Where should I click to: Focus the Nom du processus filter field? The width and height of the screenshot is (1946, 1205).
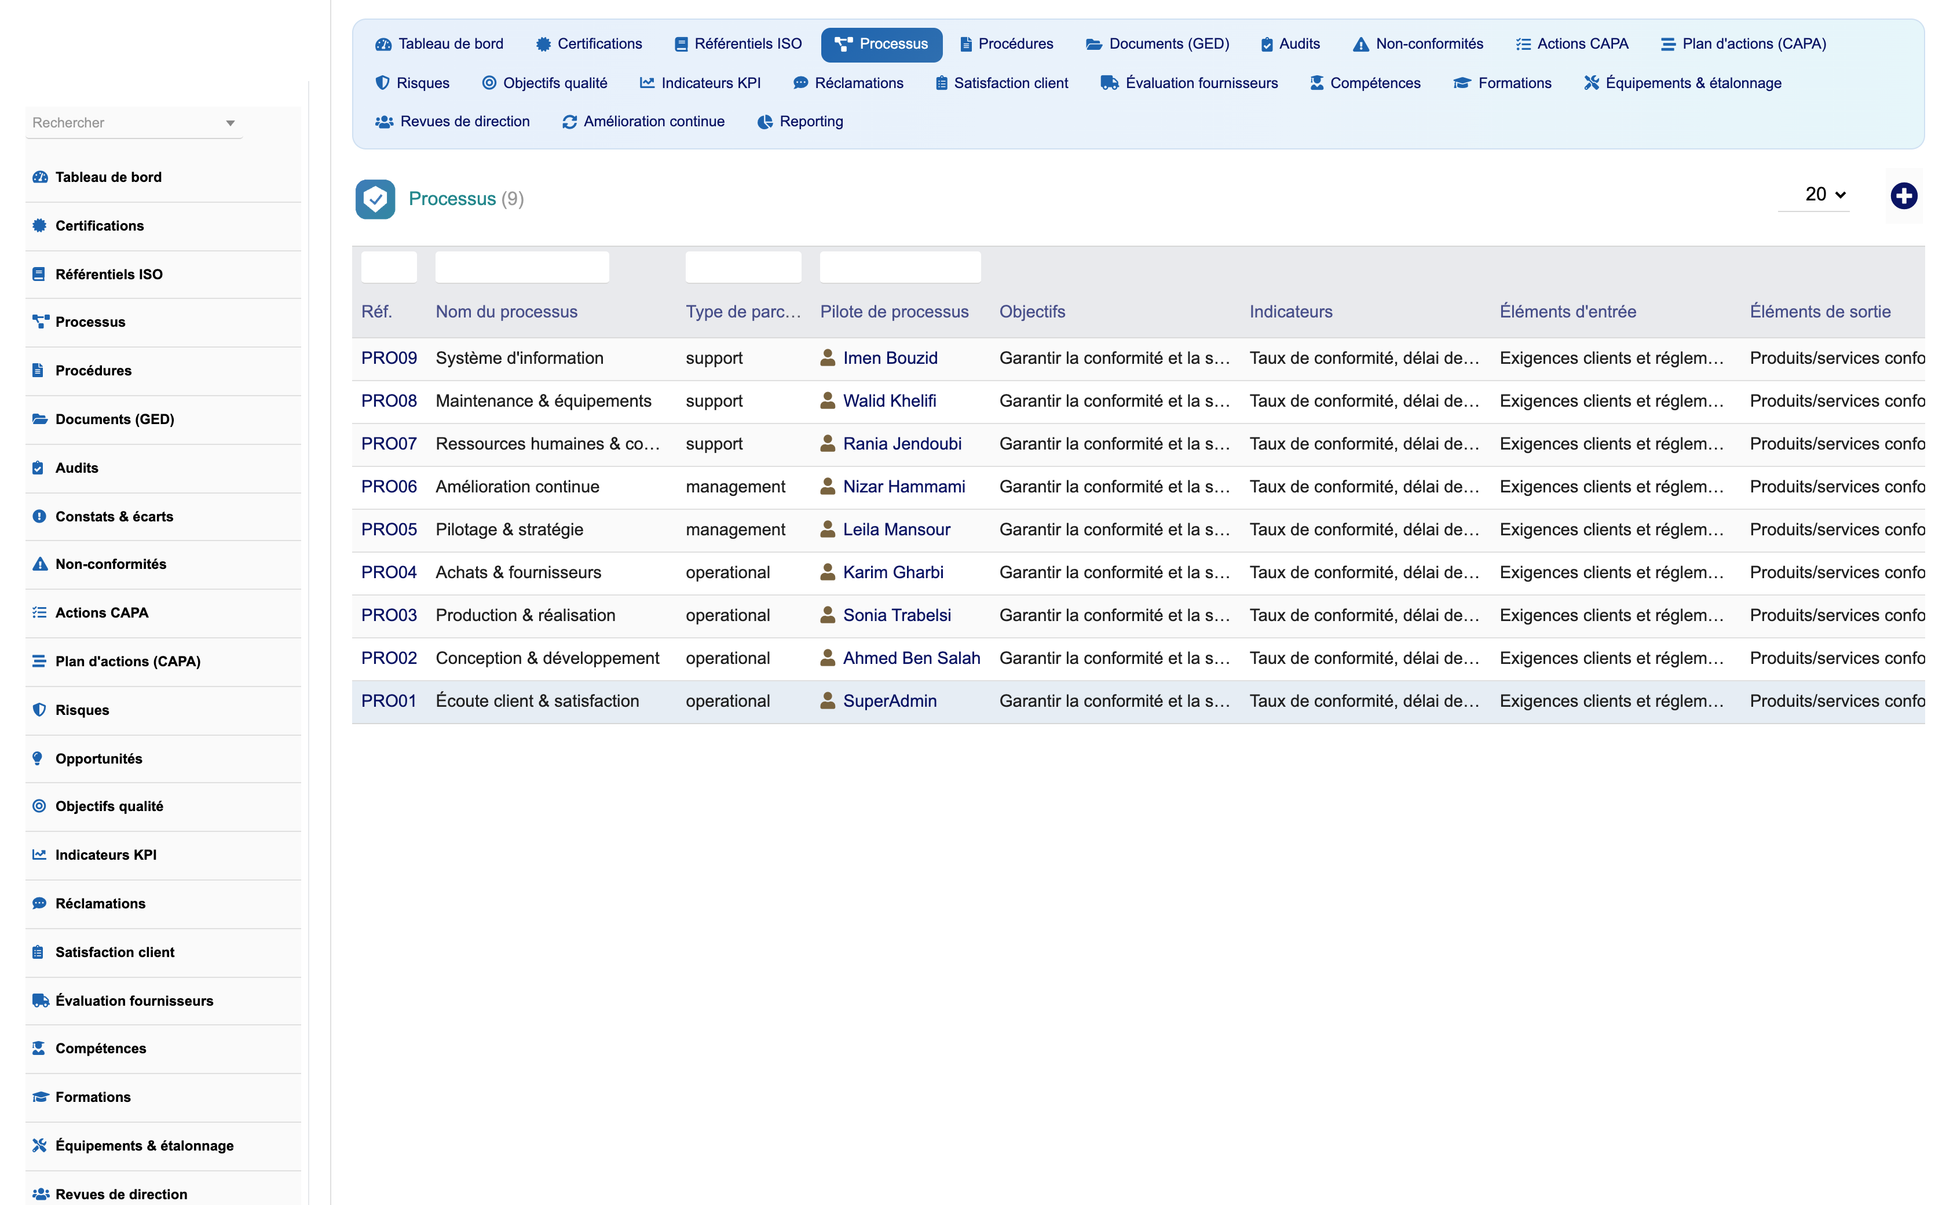point(522,267)
